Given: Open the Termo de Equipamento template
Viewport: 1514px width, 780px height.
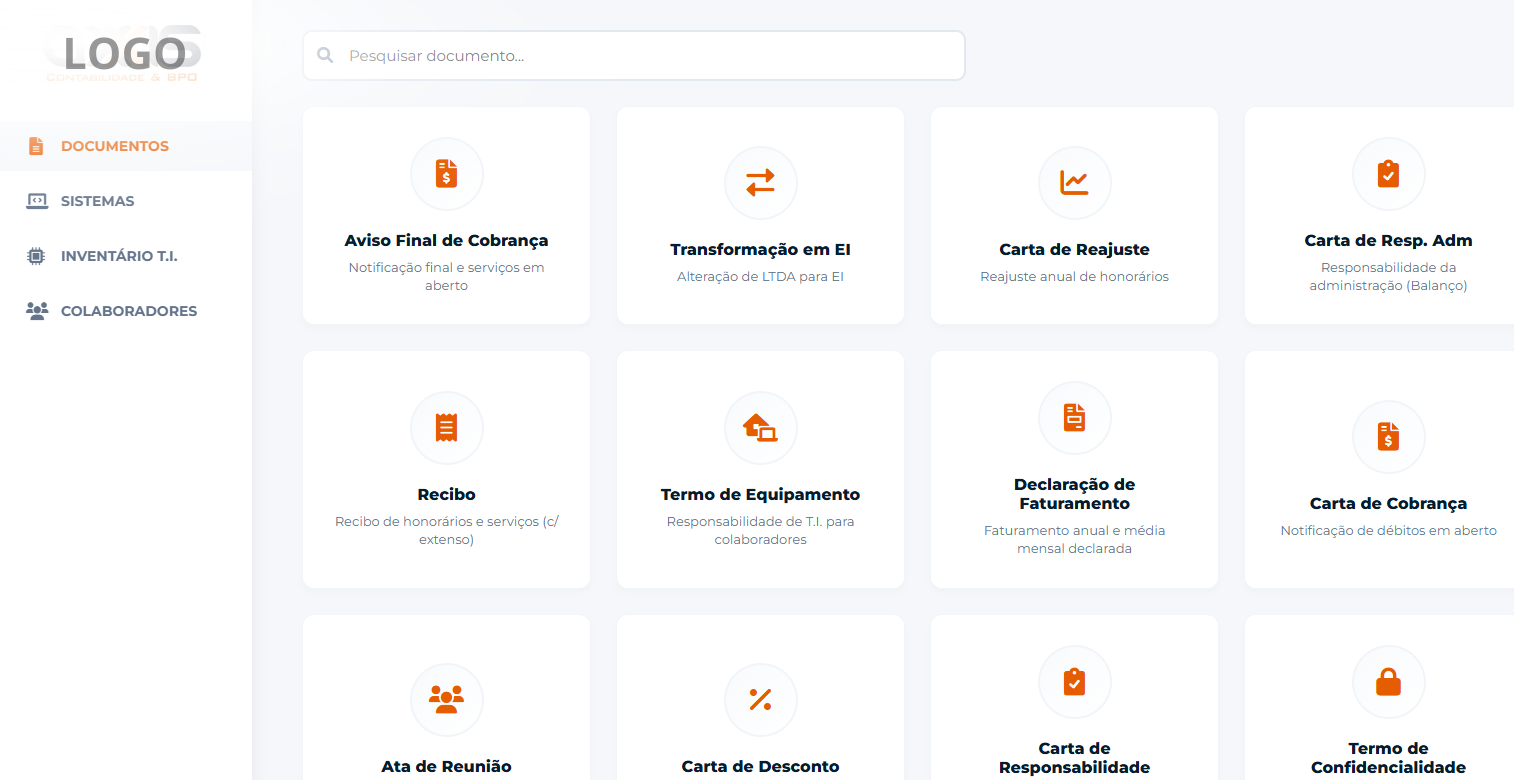Looking at the screenshot, I should pyautogui.click(x=760, y=470).
